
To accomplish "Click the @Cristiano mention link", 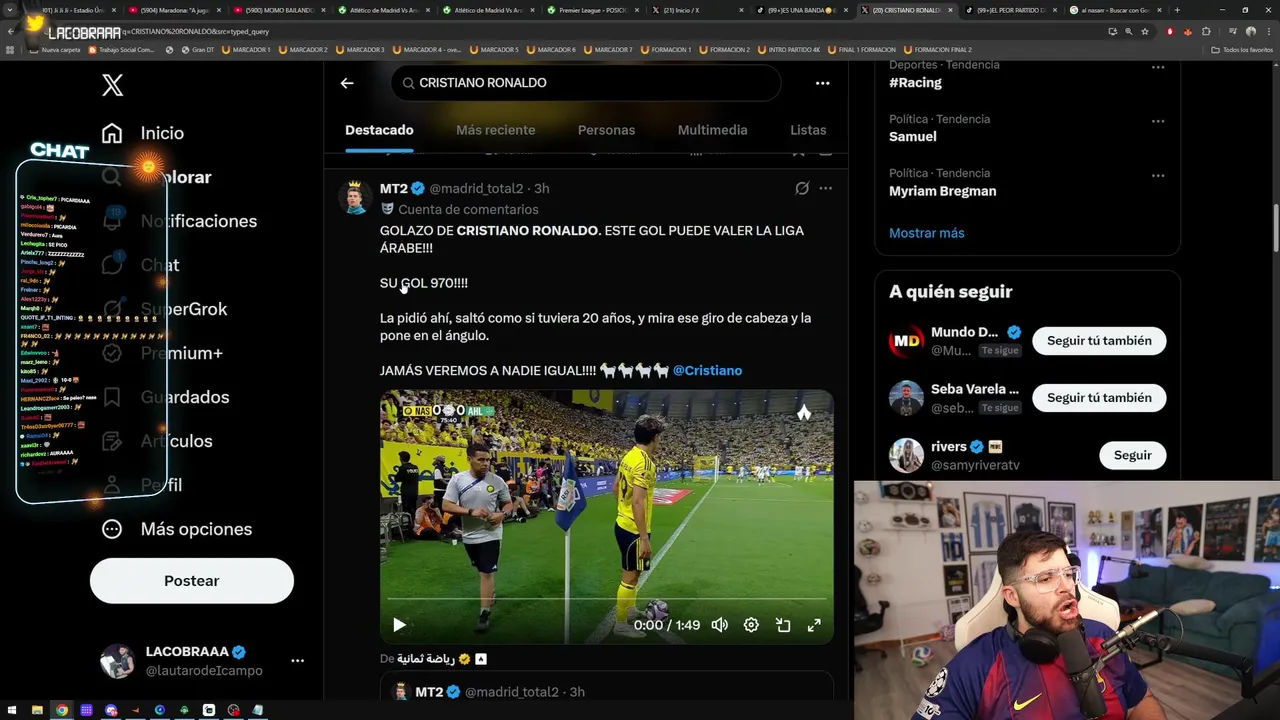I will [707, 370].
